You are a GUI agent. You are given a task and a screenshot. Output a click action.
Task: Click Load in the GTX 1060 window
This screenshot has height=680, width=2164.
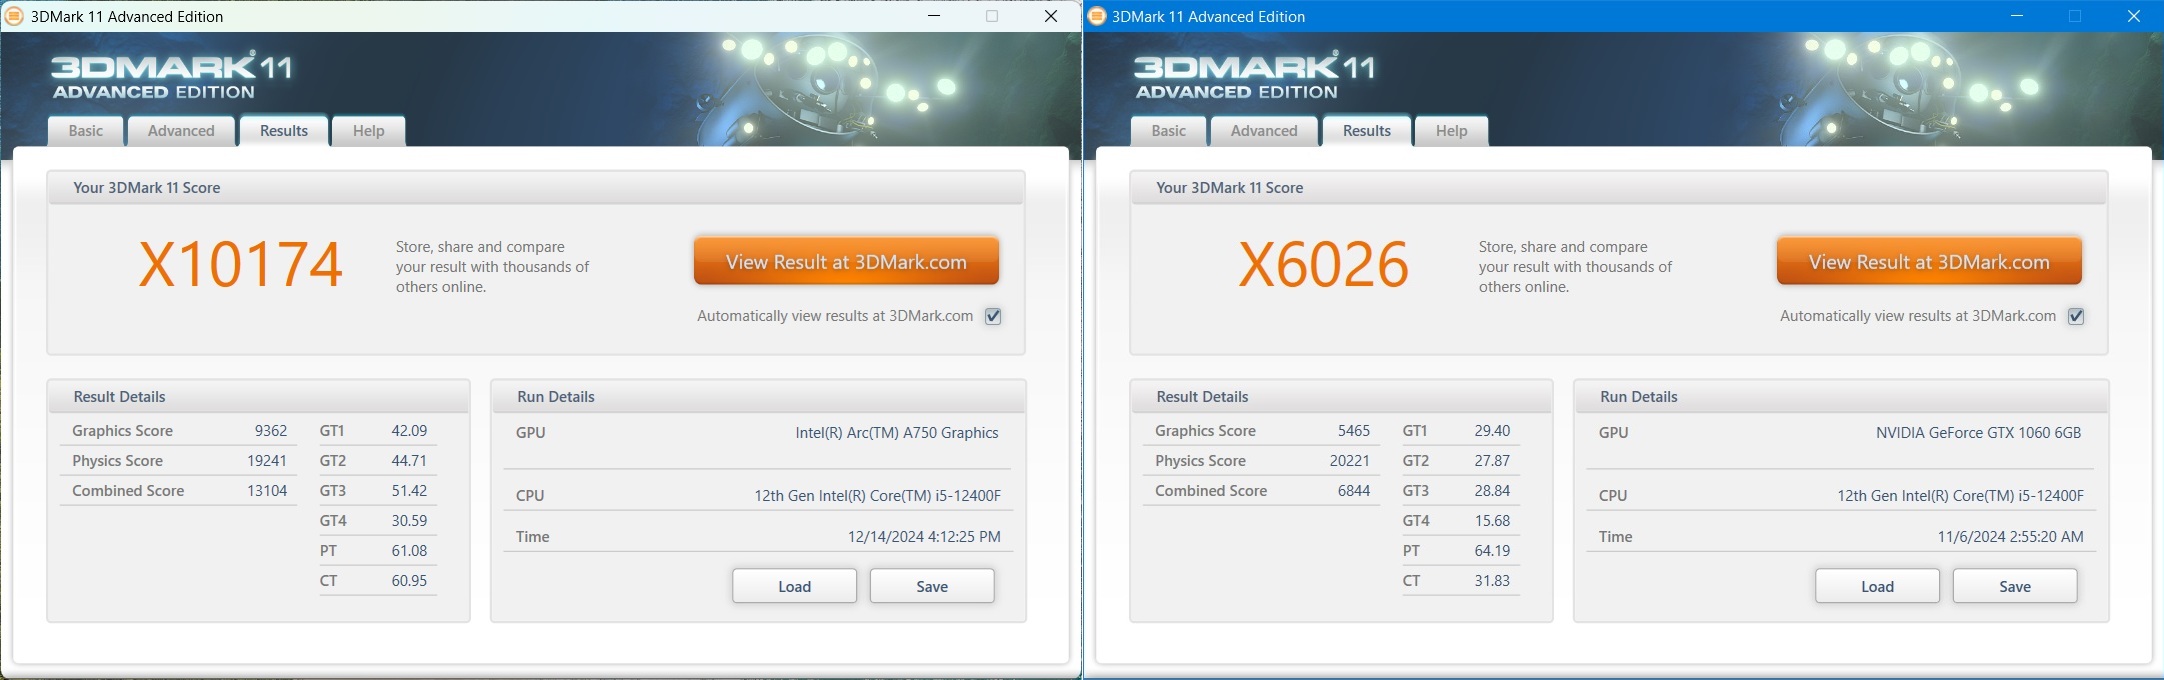[x=1878, y=586]
